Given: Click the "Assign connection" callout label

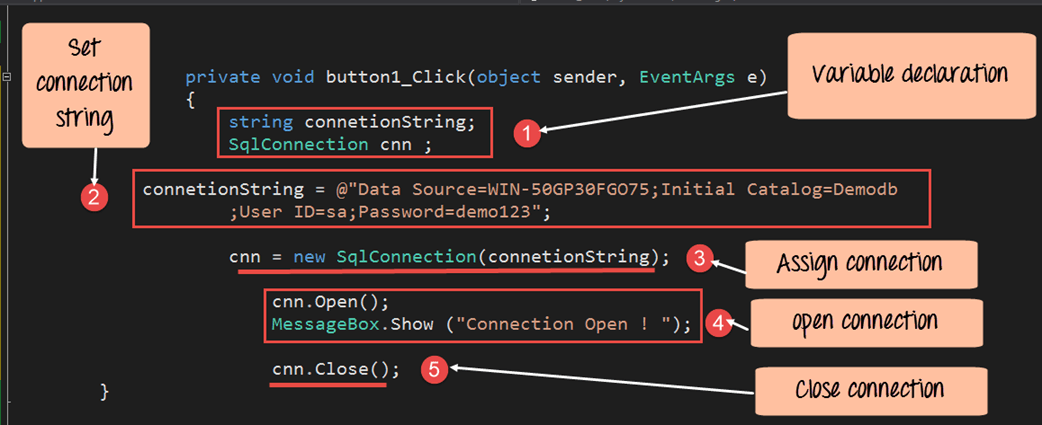Looking at the screenshot, I should point(859,265).
